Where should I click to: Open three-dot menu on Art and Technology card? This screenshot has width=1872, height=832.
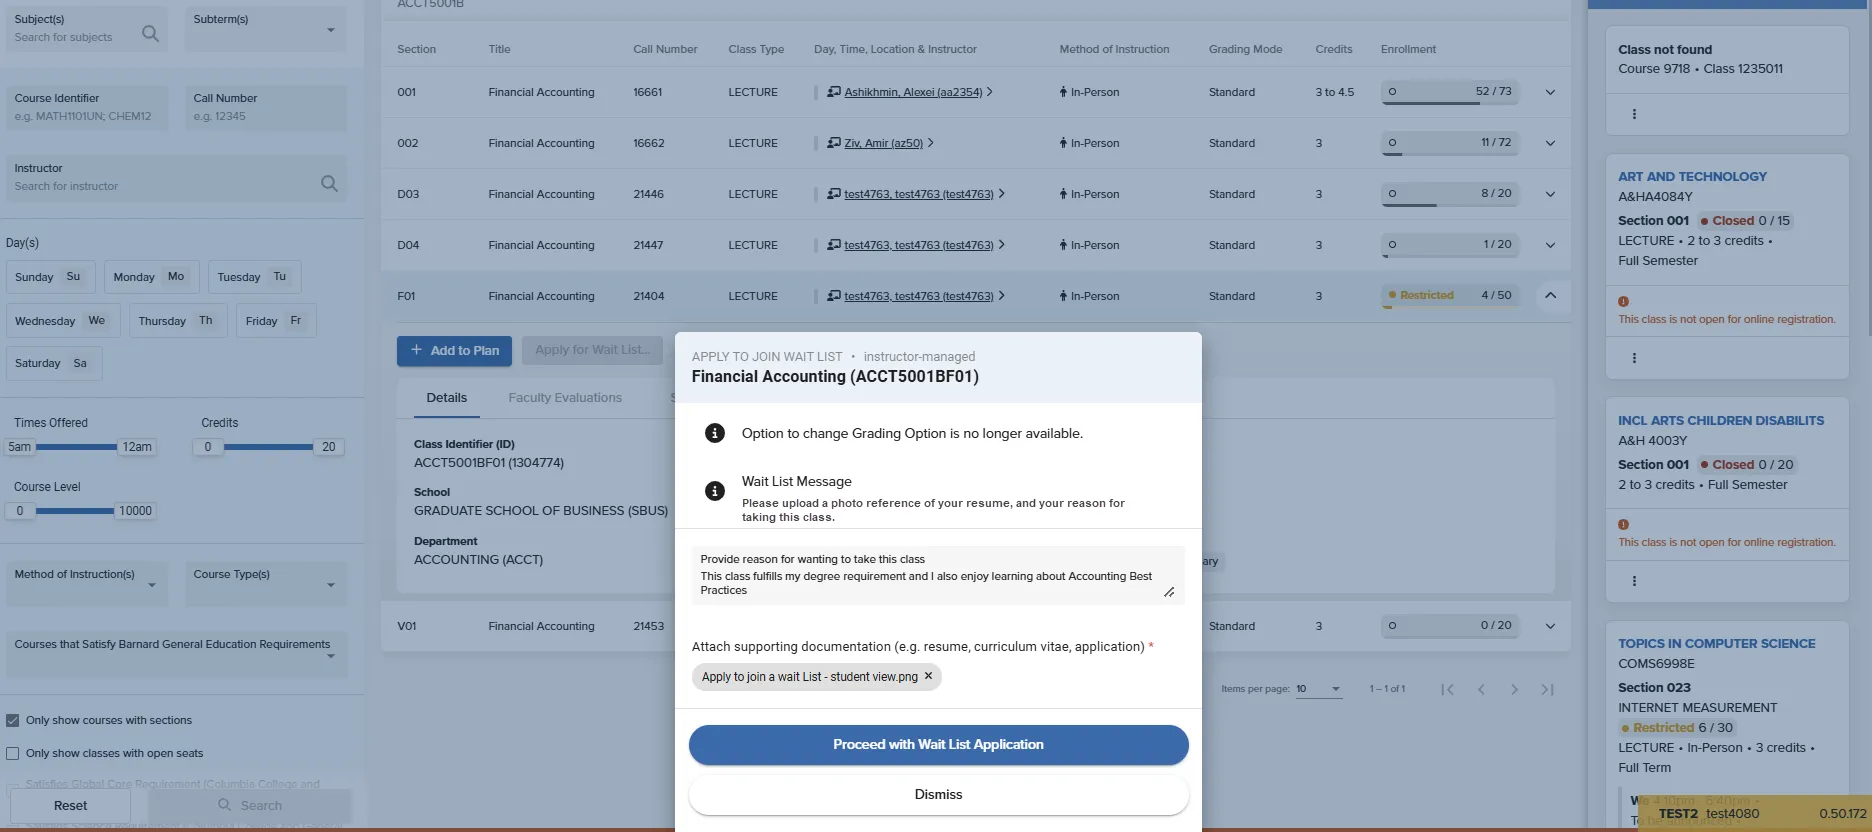1634,358
